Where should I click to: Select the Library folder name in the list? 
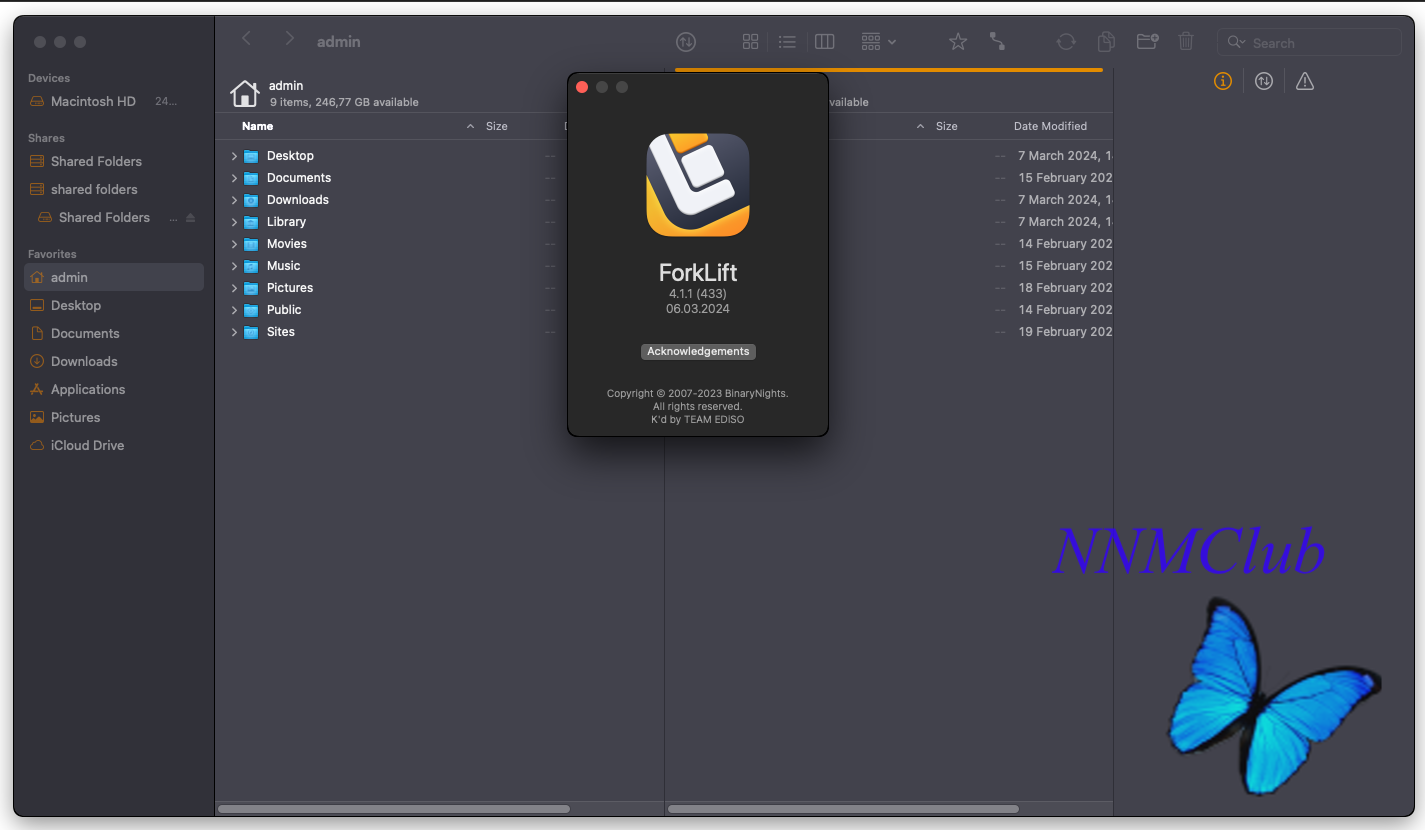point(286,222)
